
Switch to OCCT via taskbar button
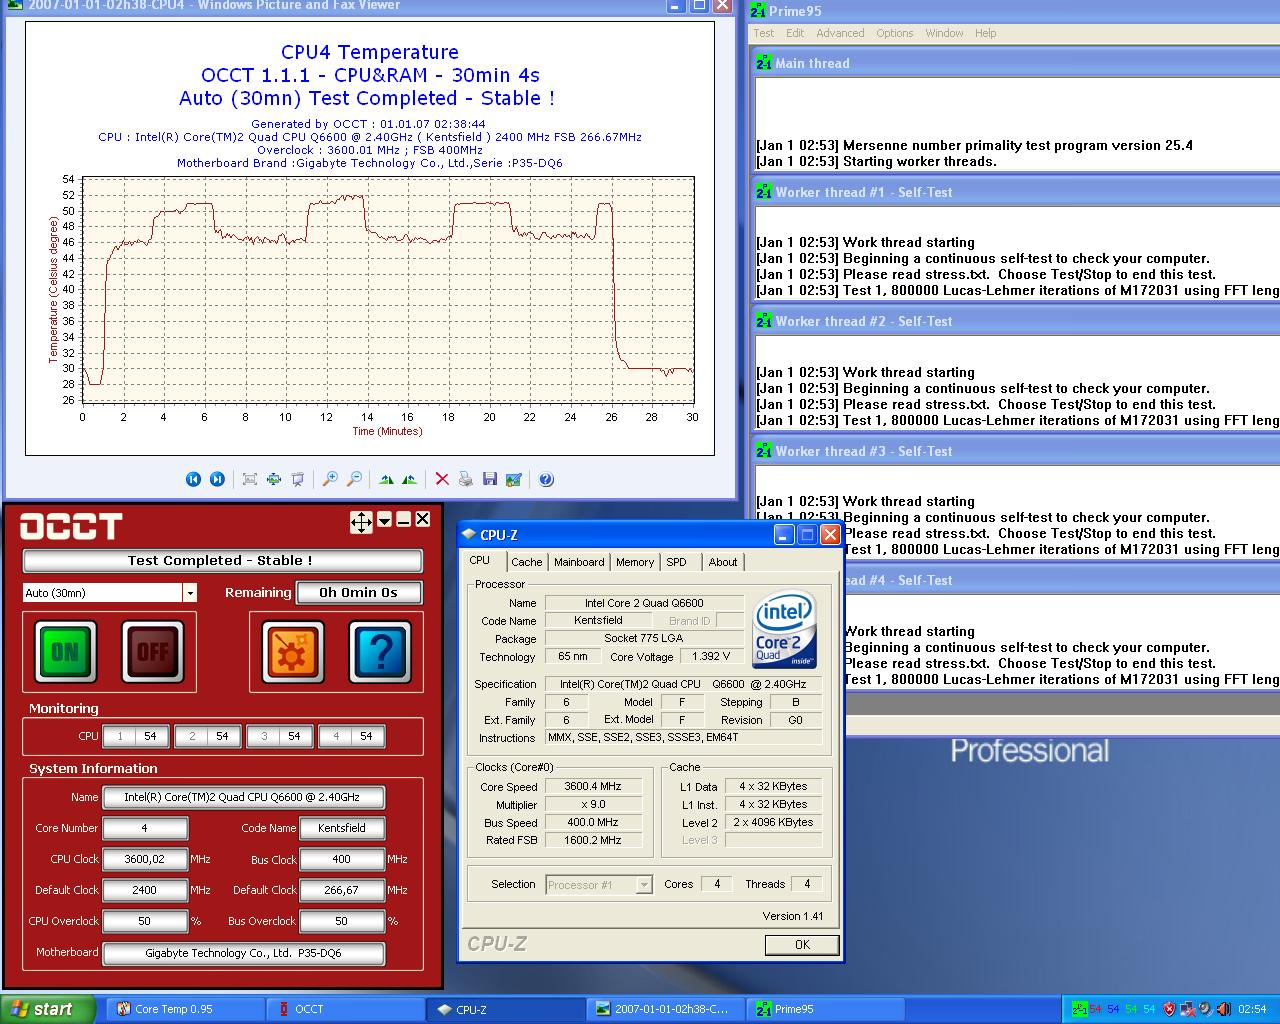pos(344,1009)
